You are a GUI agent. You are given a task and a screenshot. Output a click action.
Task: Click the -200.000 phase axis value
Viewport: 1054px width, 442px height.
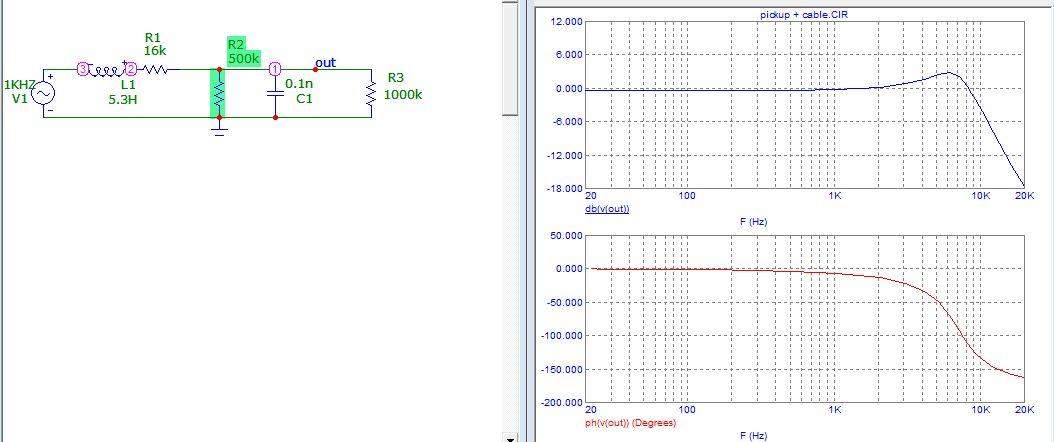tap(561, 402)
